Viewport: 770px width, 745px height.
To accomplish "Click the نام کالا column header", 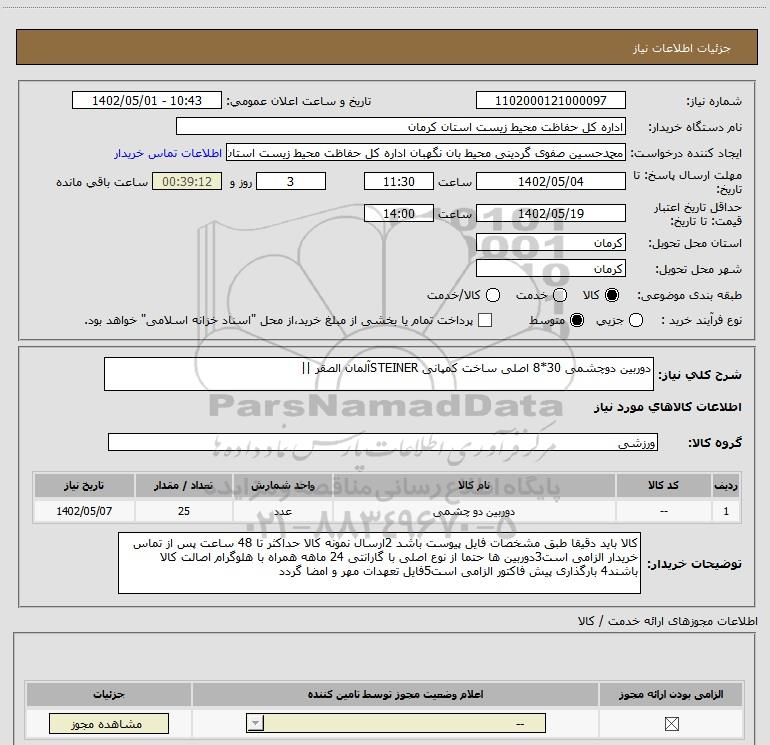I will [x=474, y=485].
